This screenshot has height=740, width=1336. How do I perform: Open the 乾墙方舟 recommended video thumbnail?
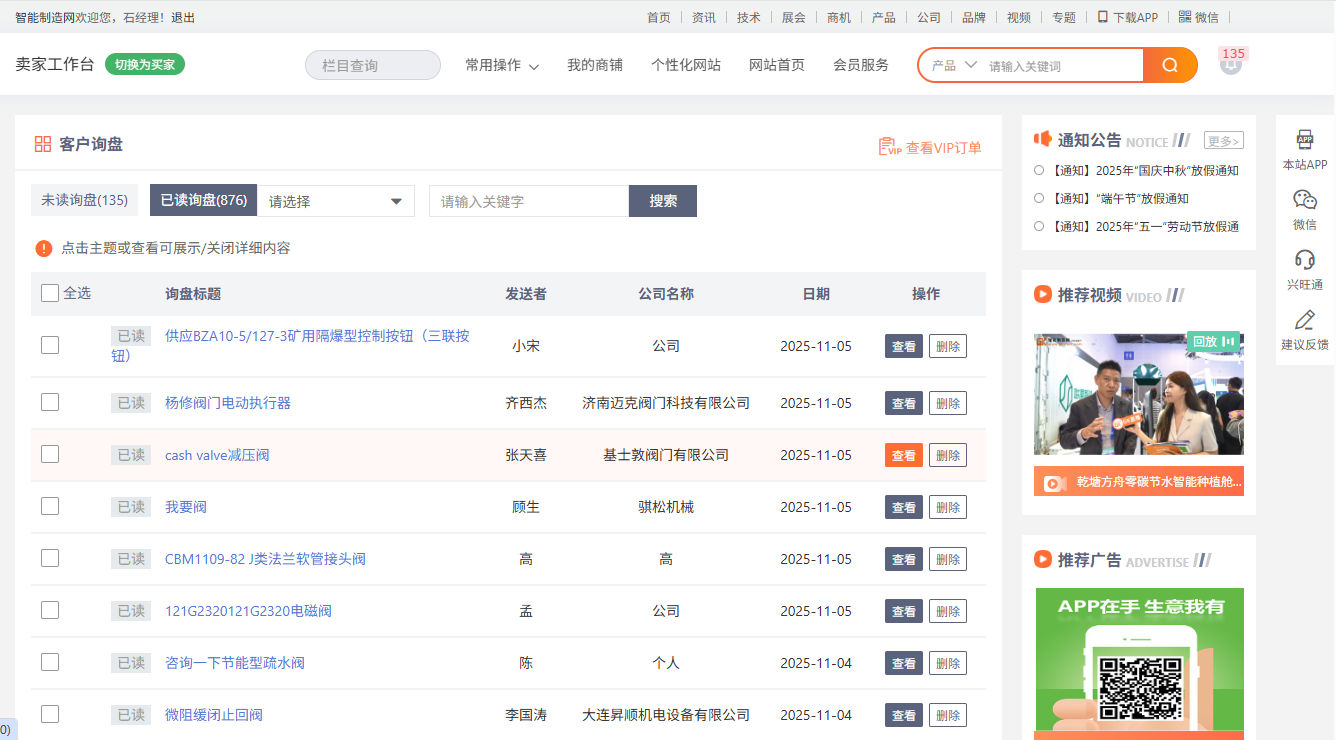tap(1138, 394)
